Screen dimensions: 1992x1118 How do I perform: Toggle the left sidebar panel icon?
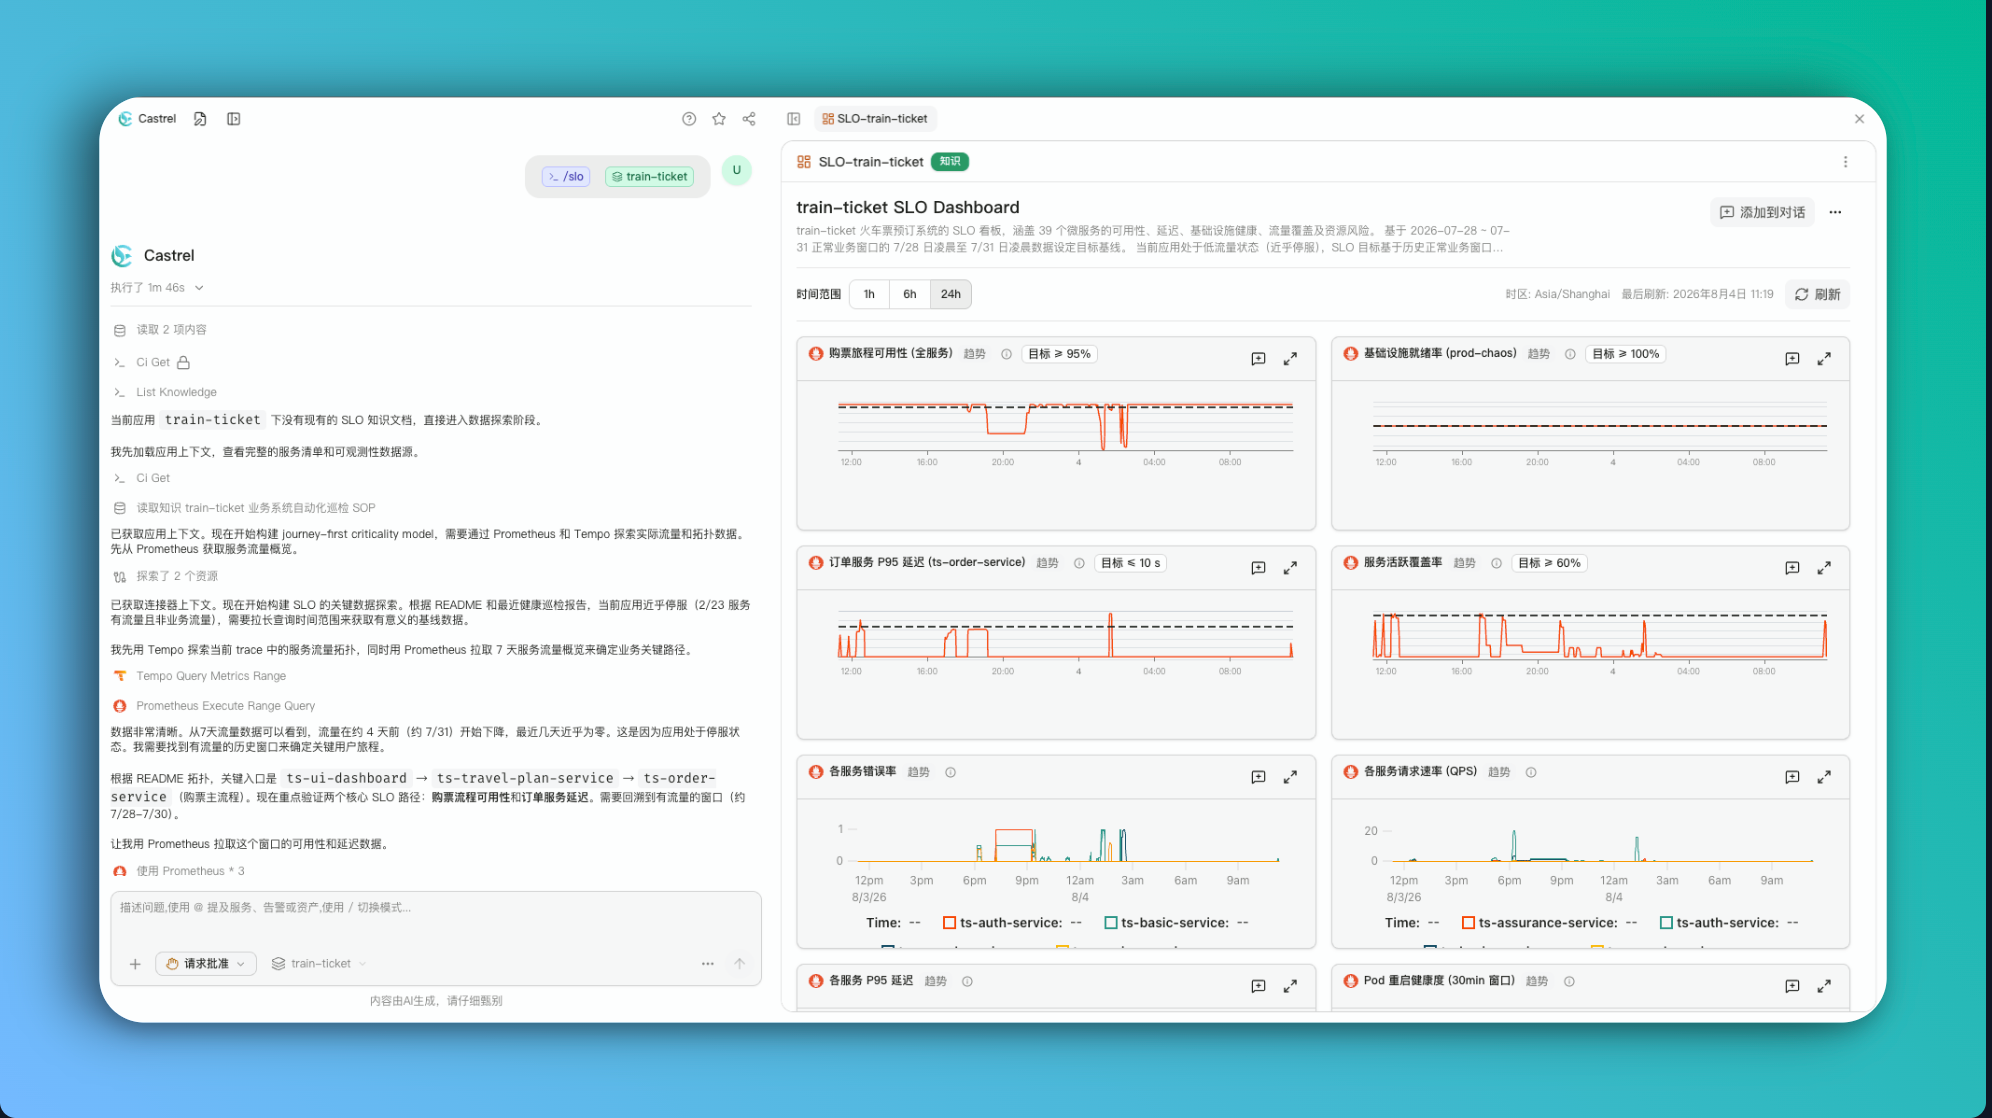coord(234,119)
